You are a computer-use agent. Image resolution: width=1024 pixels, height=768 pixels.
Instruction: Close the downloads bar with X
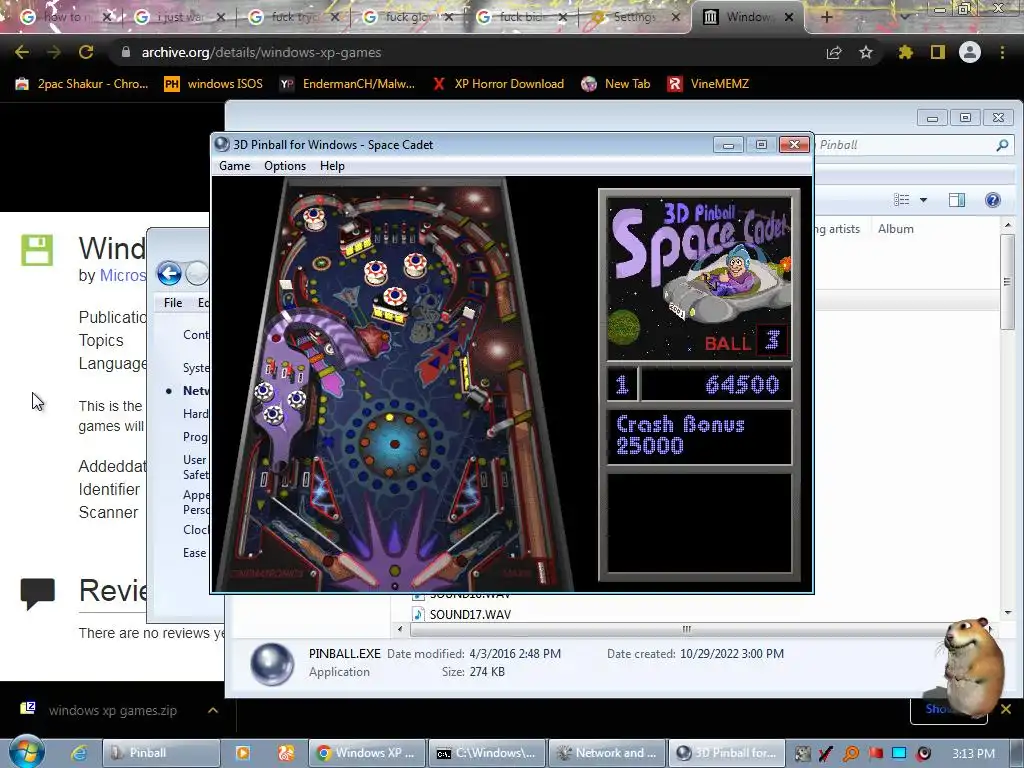pyautogui.click(x=1006, y=709)
